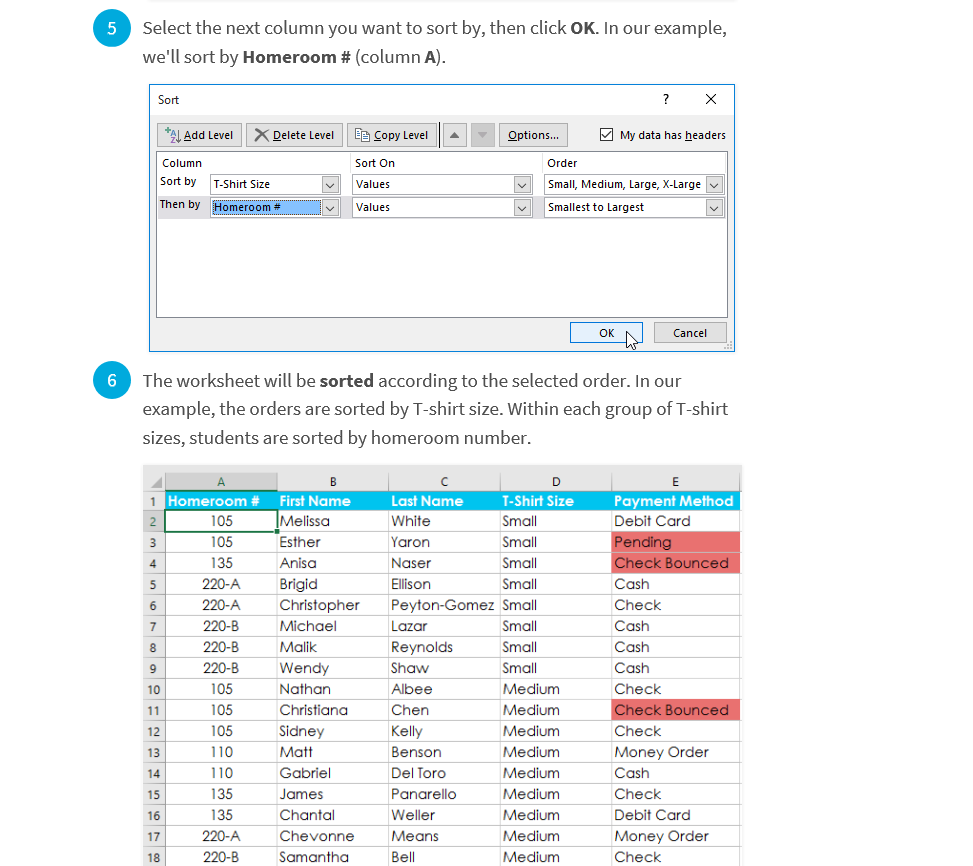973x866 pixels.
Task: Select row header 10
Action: [x=154, y=689]
